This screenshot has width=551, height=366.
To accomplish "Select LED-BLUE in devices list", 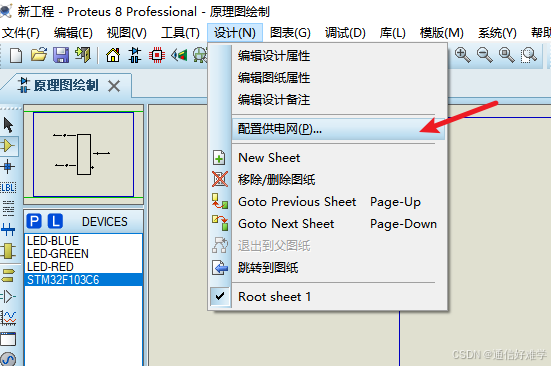I will 84,241.
